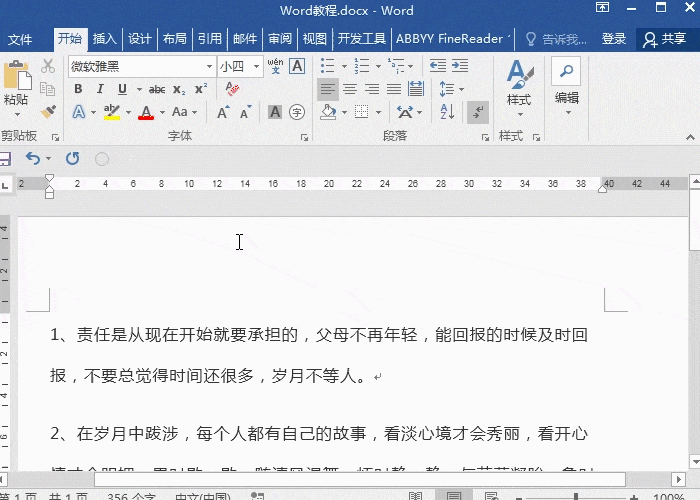Viewport: 700px width, 500px height.
Task: Apply red font color
Action: pos(146,112)
